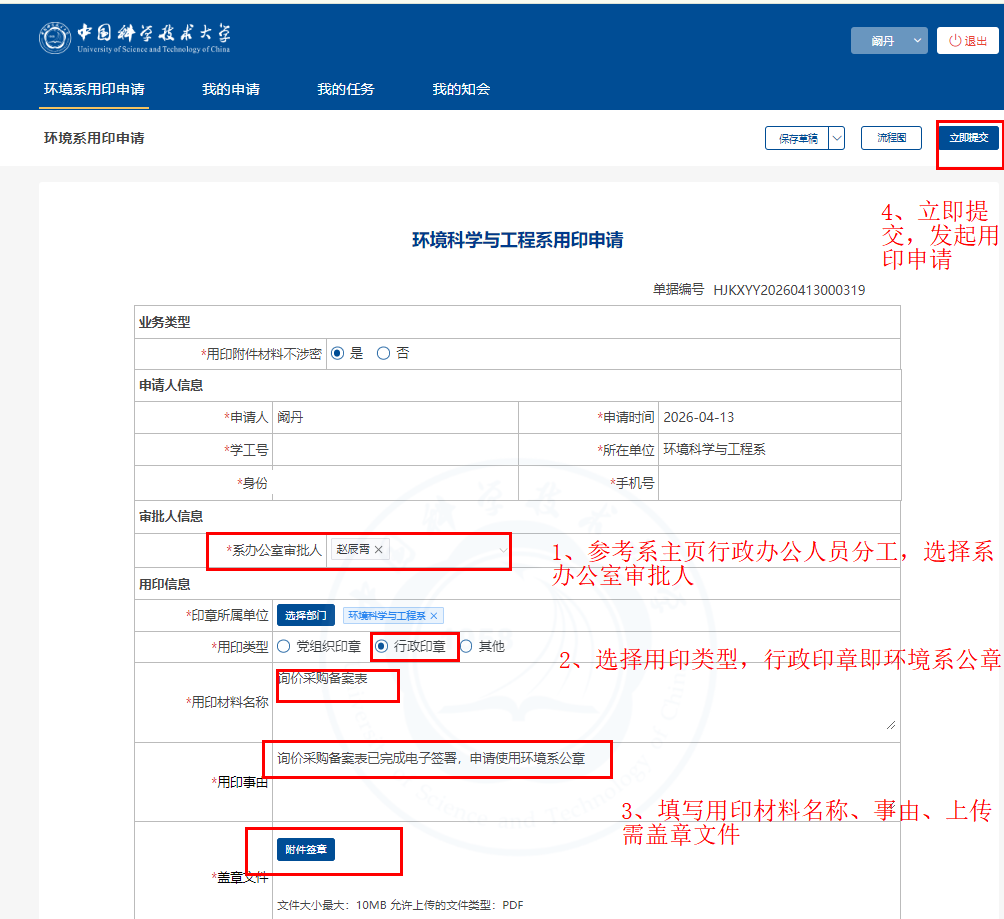Image resolution: width=1004 pixels, height=919 pixels.
Task: Choose 其他 seal type
Action: 466,646
